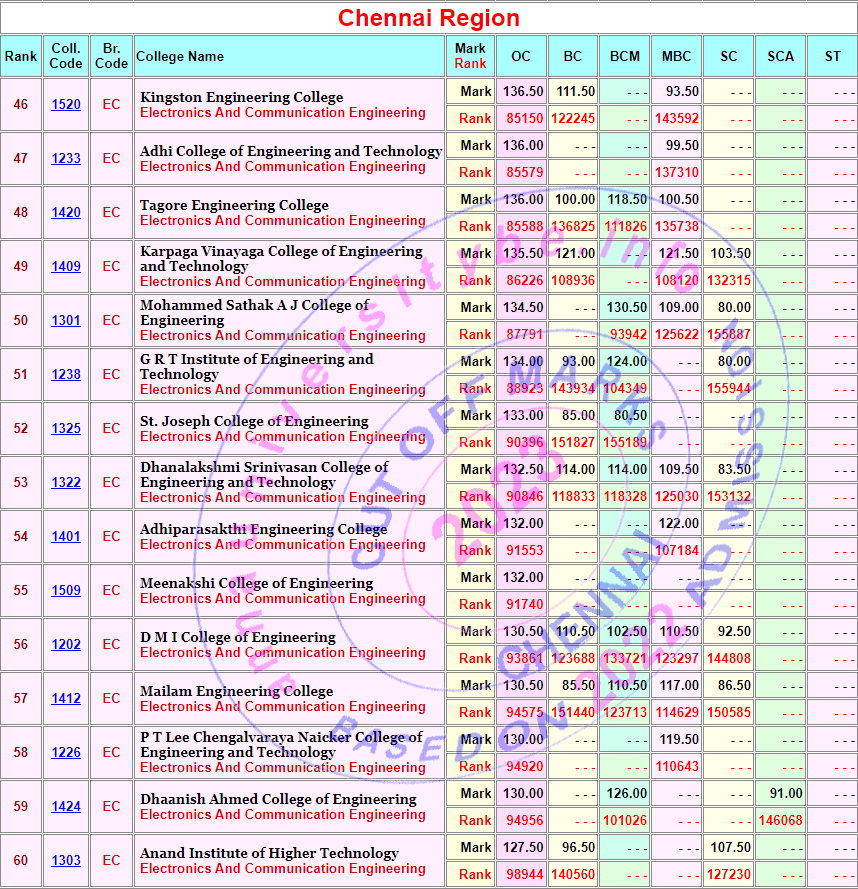Follow the 1409 college code link

point(66,267)
